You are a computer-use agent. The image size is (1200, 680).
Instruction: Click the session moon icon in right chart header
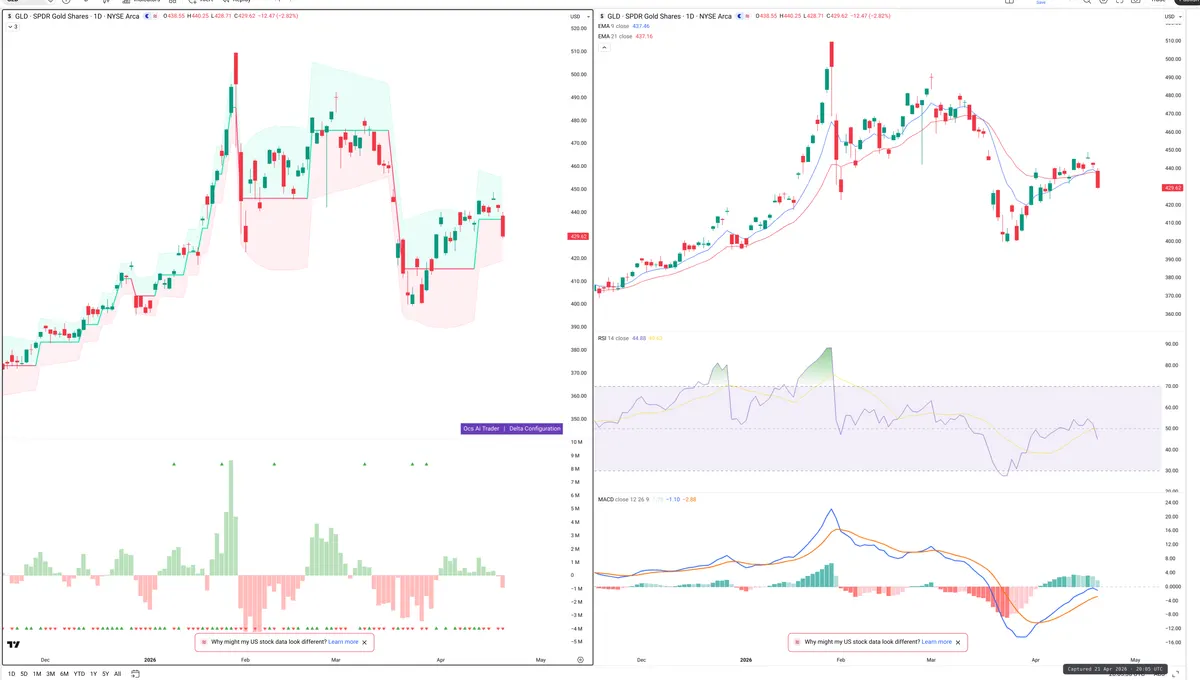(x=741, y=17)
